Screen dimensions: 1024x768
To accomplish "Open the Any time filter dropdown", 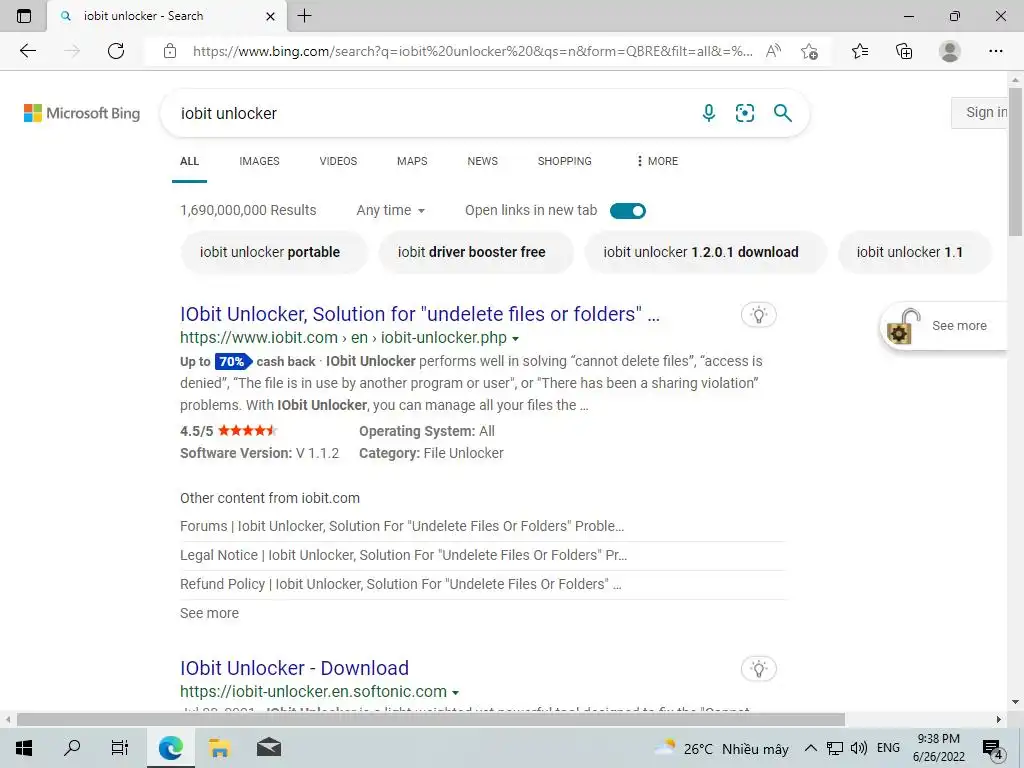I will coord(391,210).
